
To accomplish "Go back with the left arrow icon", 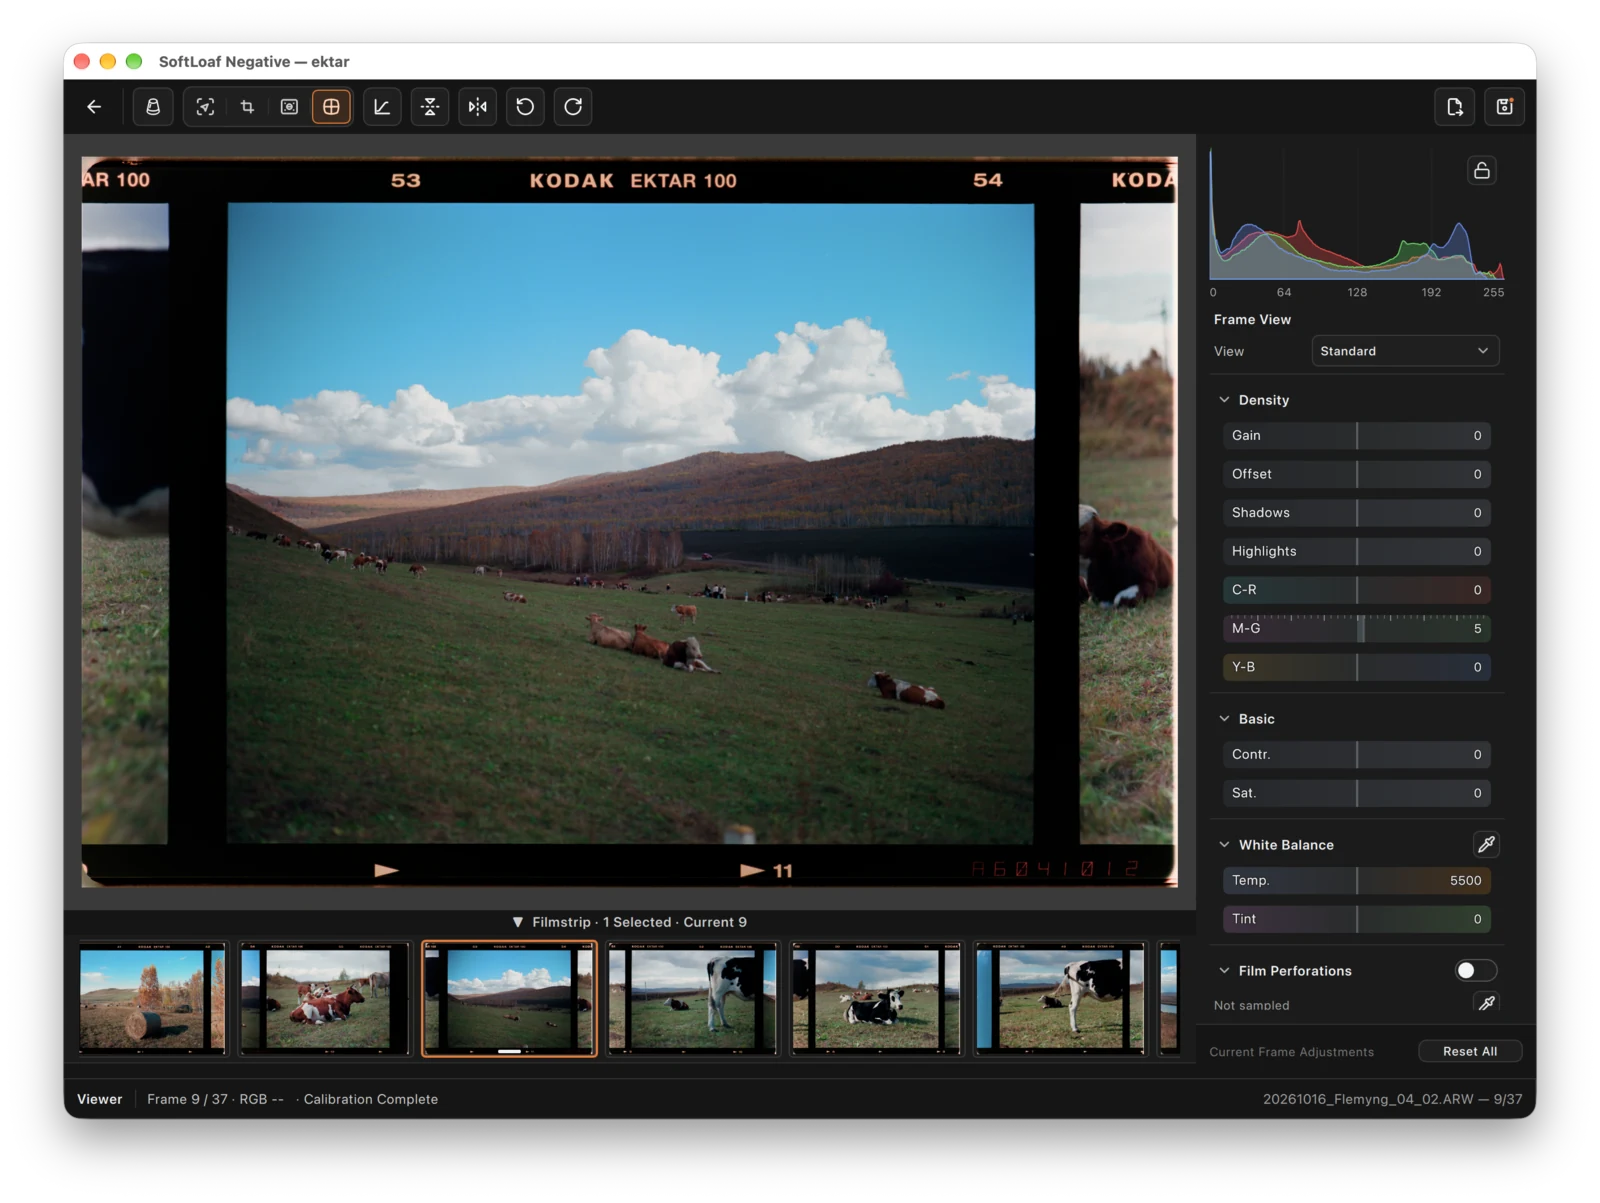I will pos(94,107).
